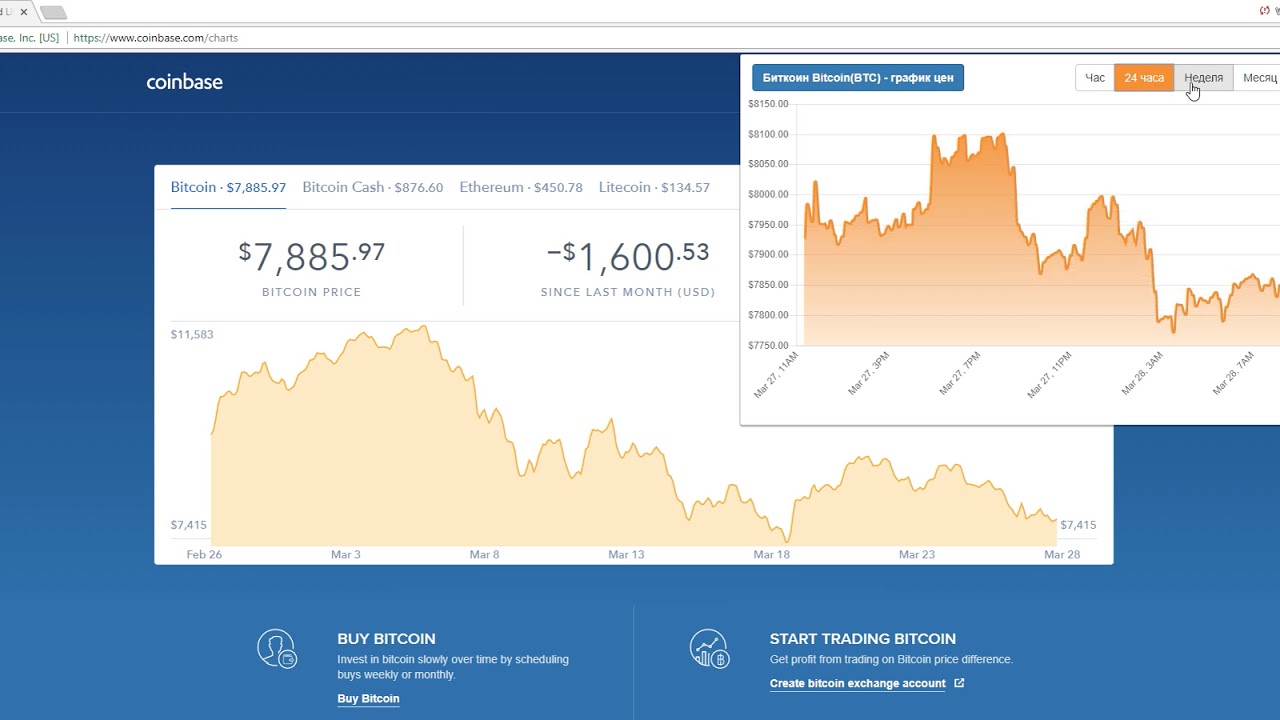
Task: Click the BUY BITCOIN heading
Action: coord(386,639)
